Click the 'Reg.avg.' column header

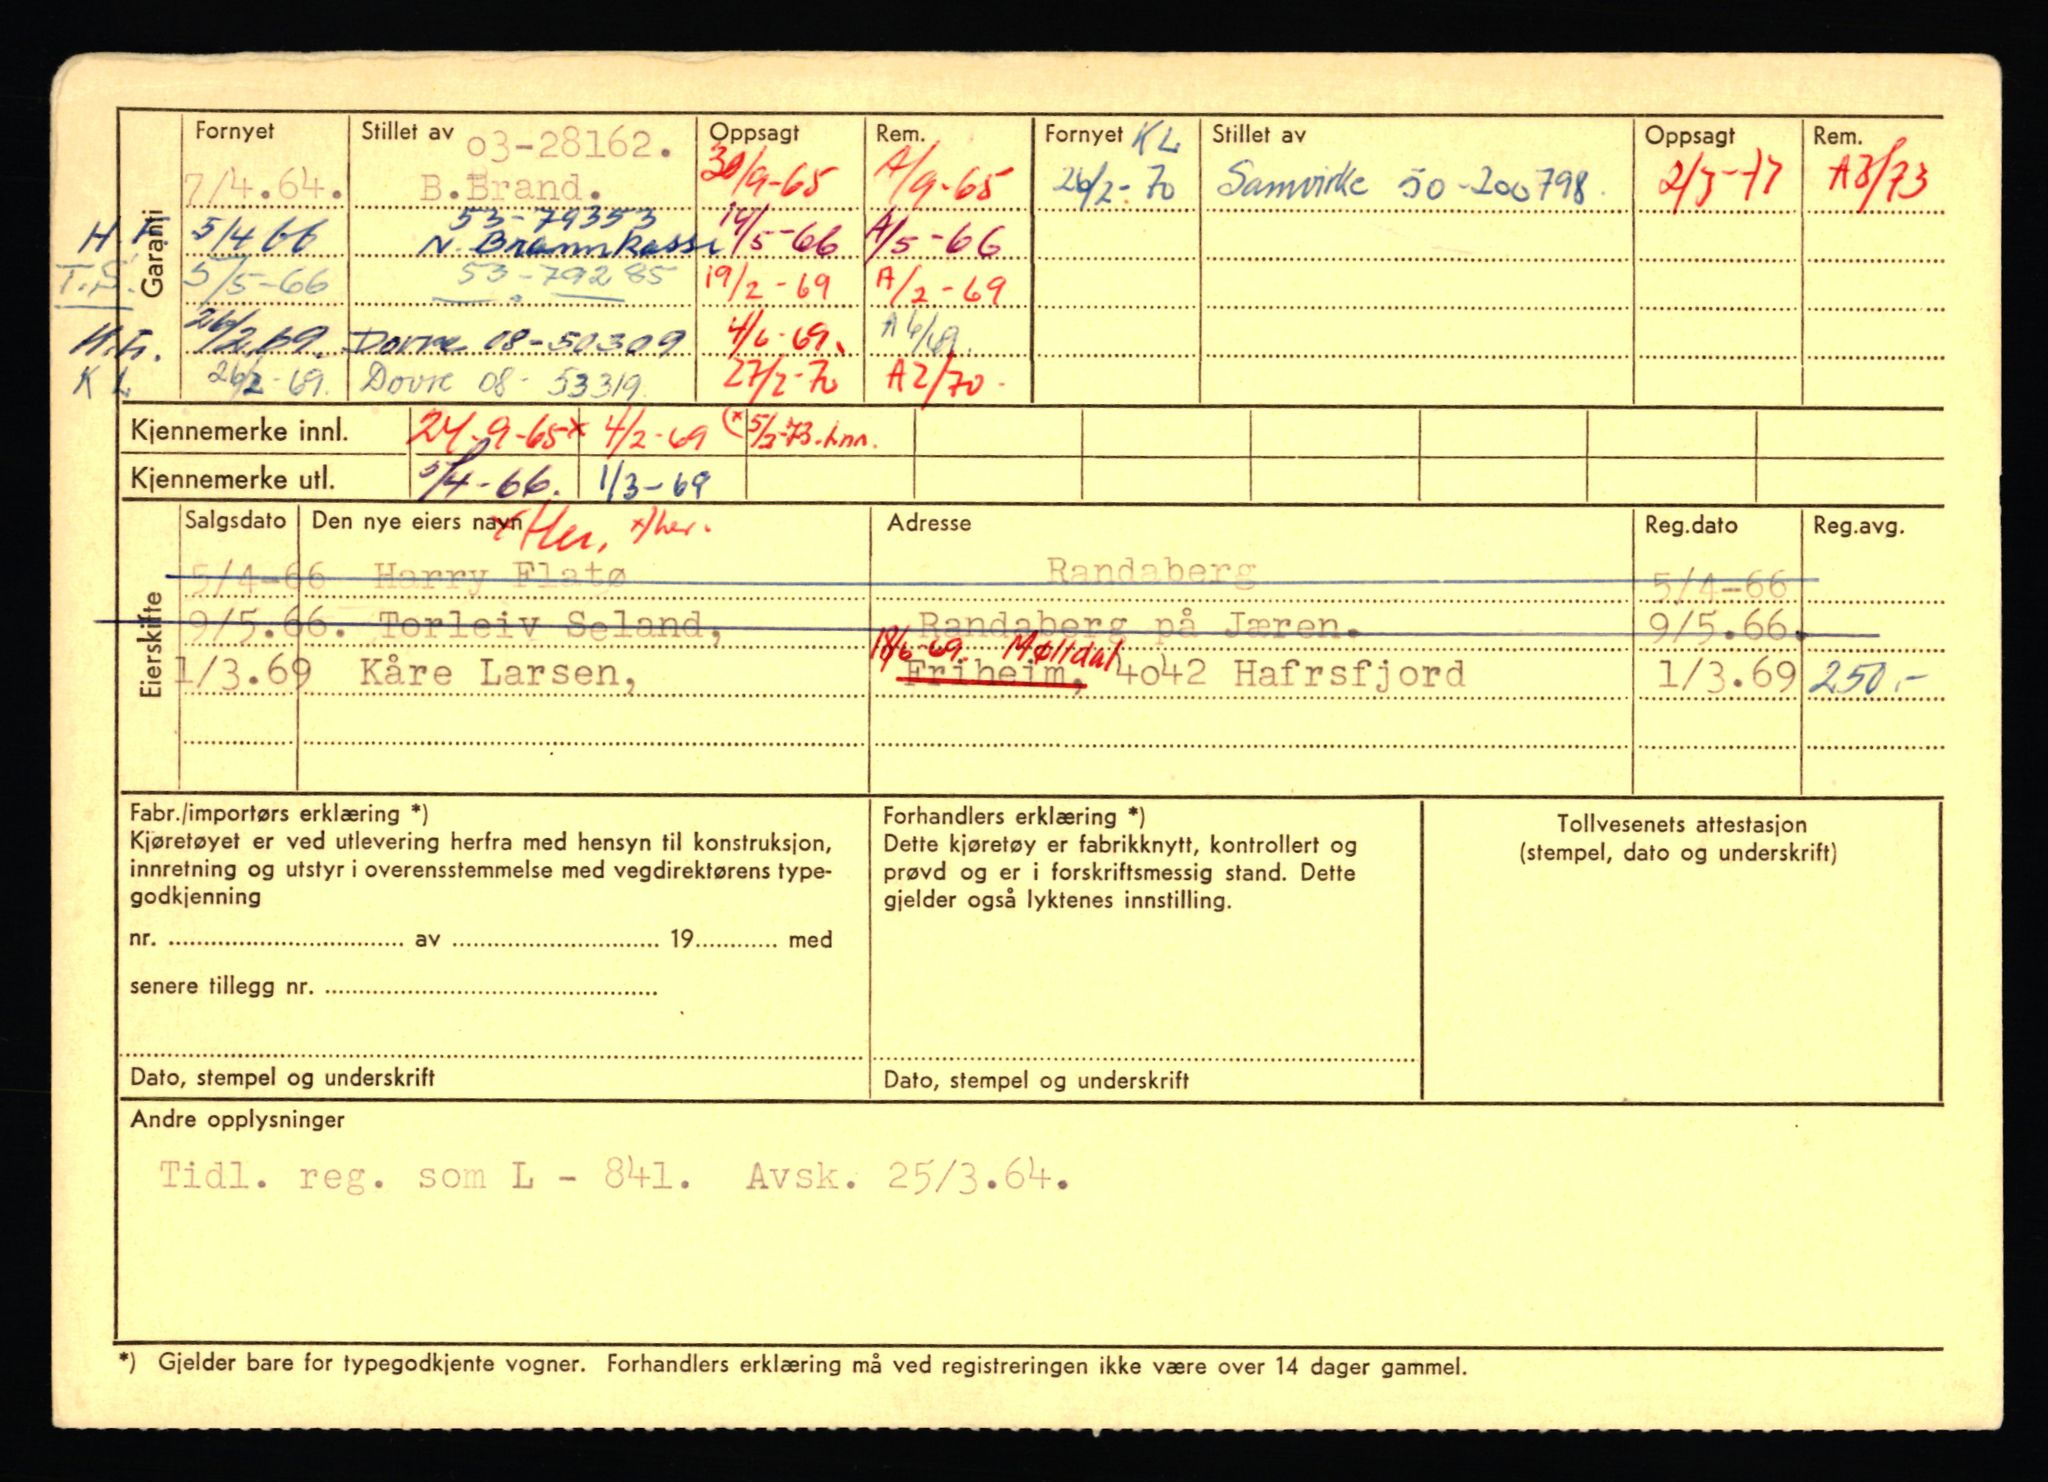[1859, 526]
